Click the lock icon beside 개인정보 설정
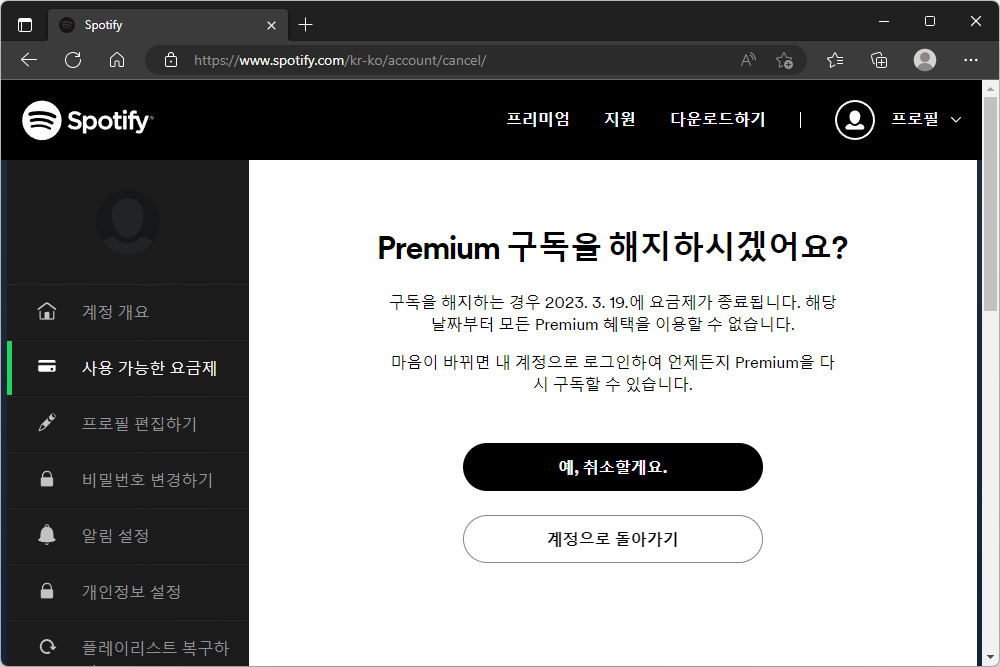1000x667 pixels. click(x=47, y=590)
